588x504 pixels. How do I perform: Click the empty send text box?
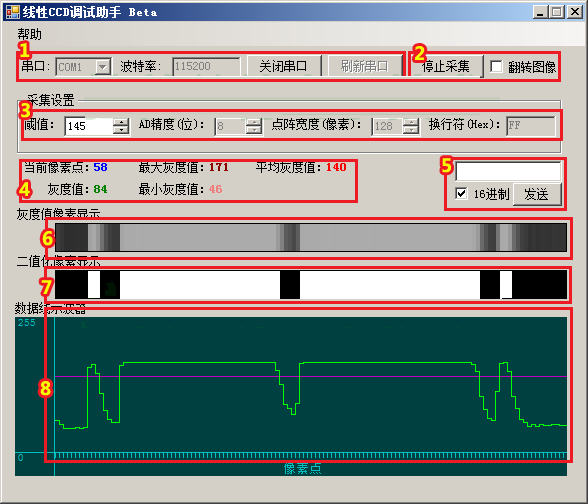click(508, 171)
